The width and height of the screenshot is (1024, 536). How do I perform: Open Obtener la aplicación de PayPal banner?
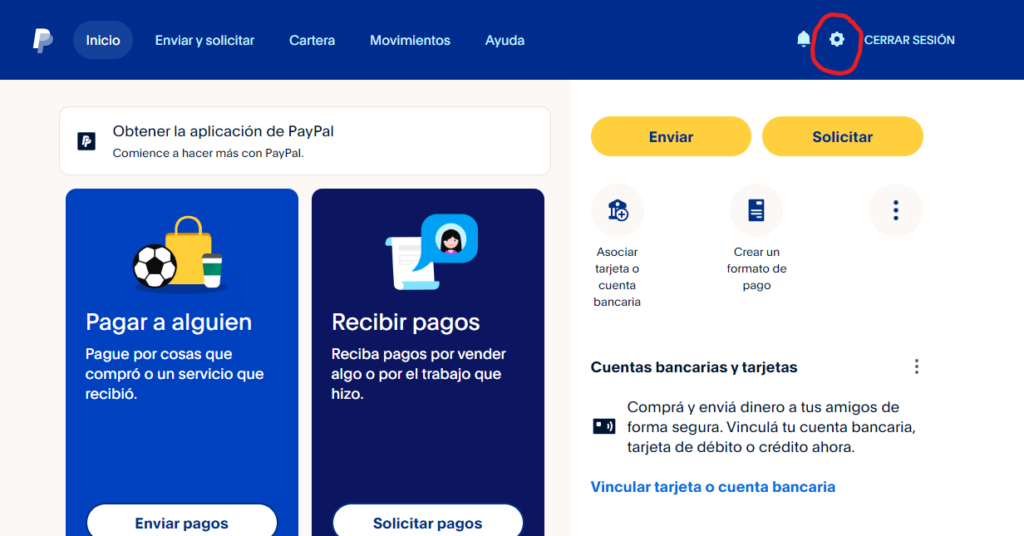(305, 141)
